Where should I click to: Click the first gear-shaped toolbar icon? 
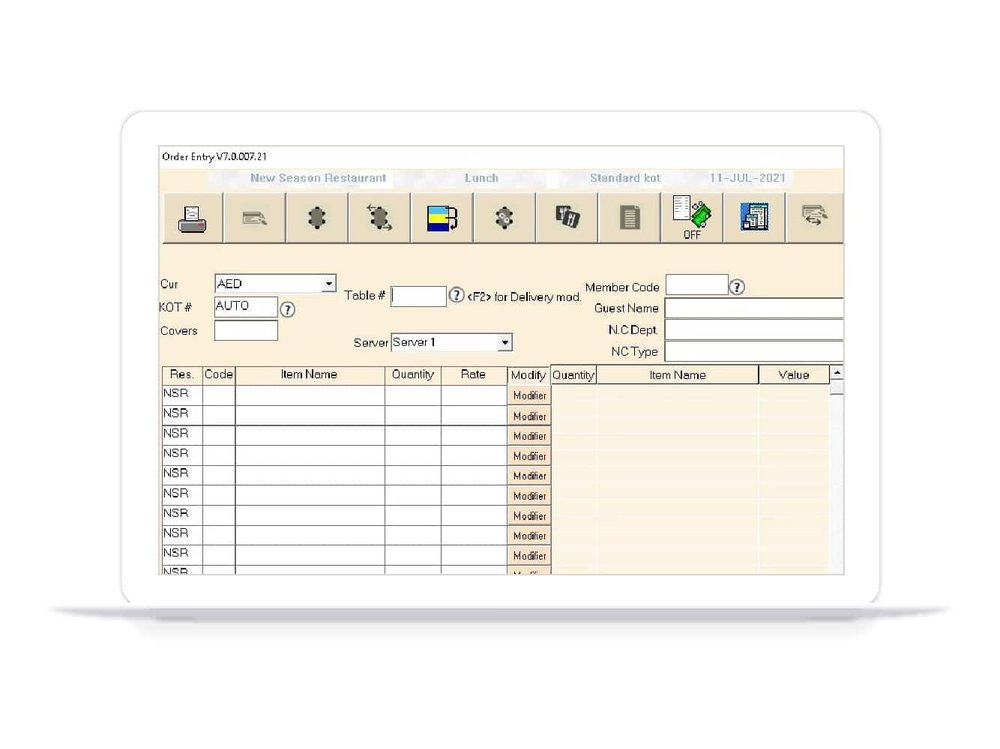pyautogui.click(x=316, y=218)
